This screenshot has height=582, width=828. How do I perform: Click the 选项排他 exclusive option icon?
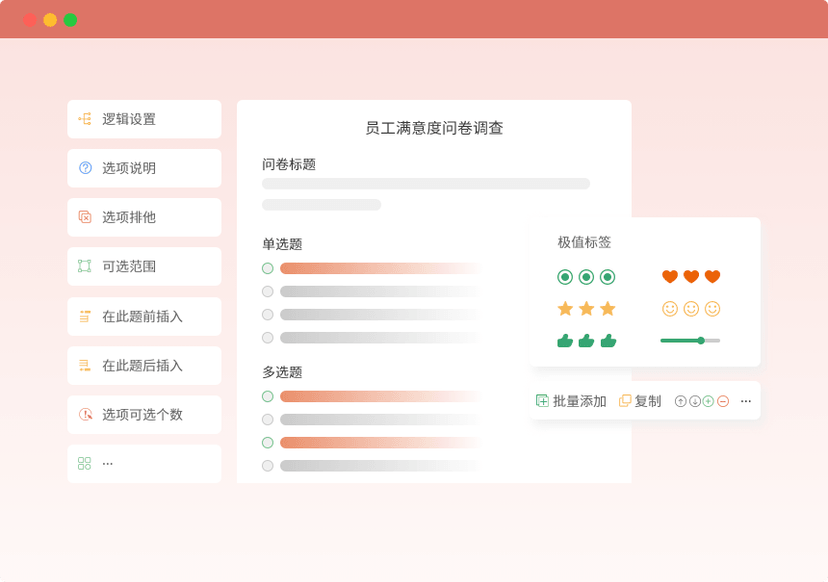(x=84, y=217)
